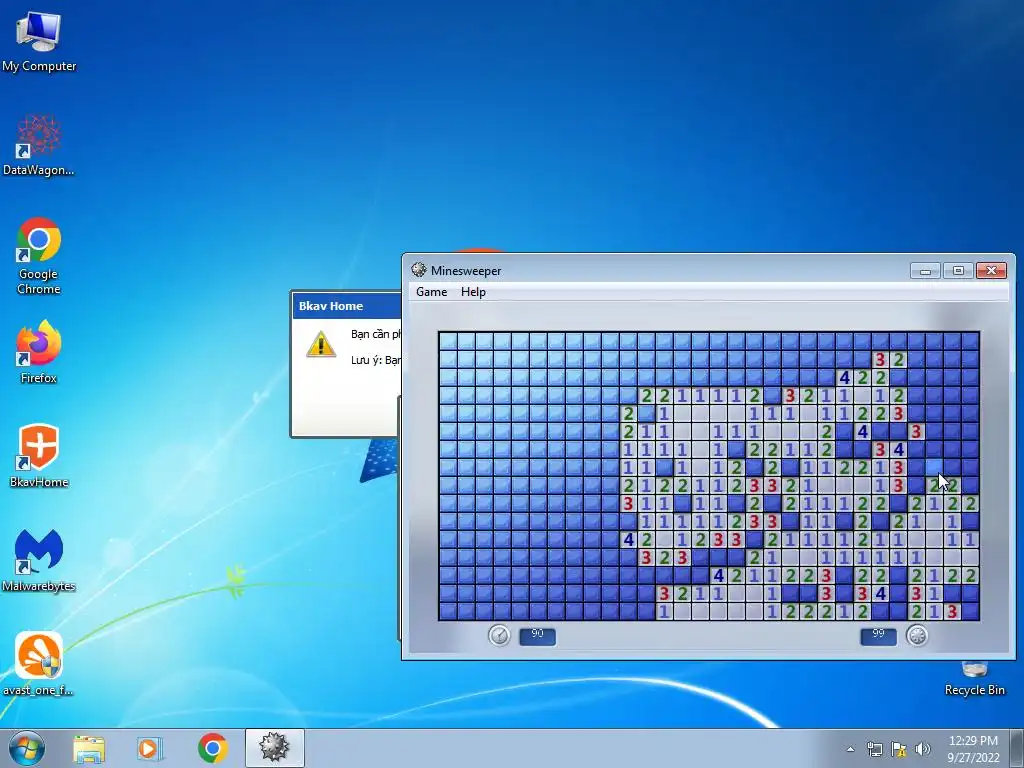Click the highlighted covered tile near the cursor

[935, 468]
